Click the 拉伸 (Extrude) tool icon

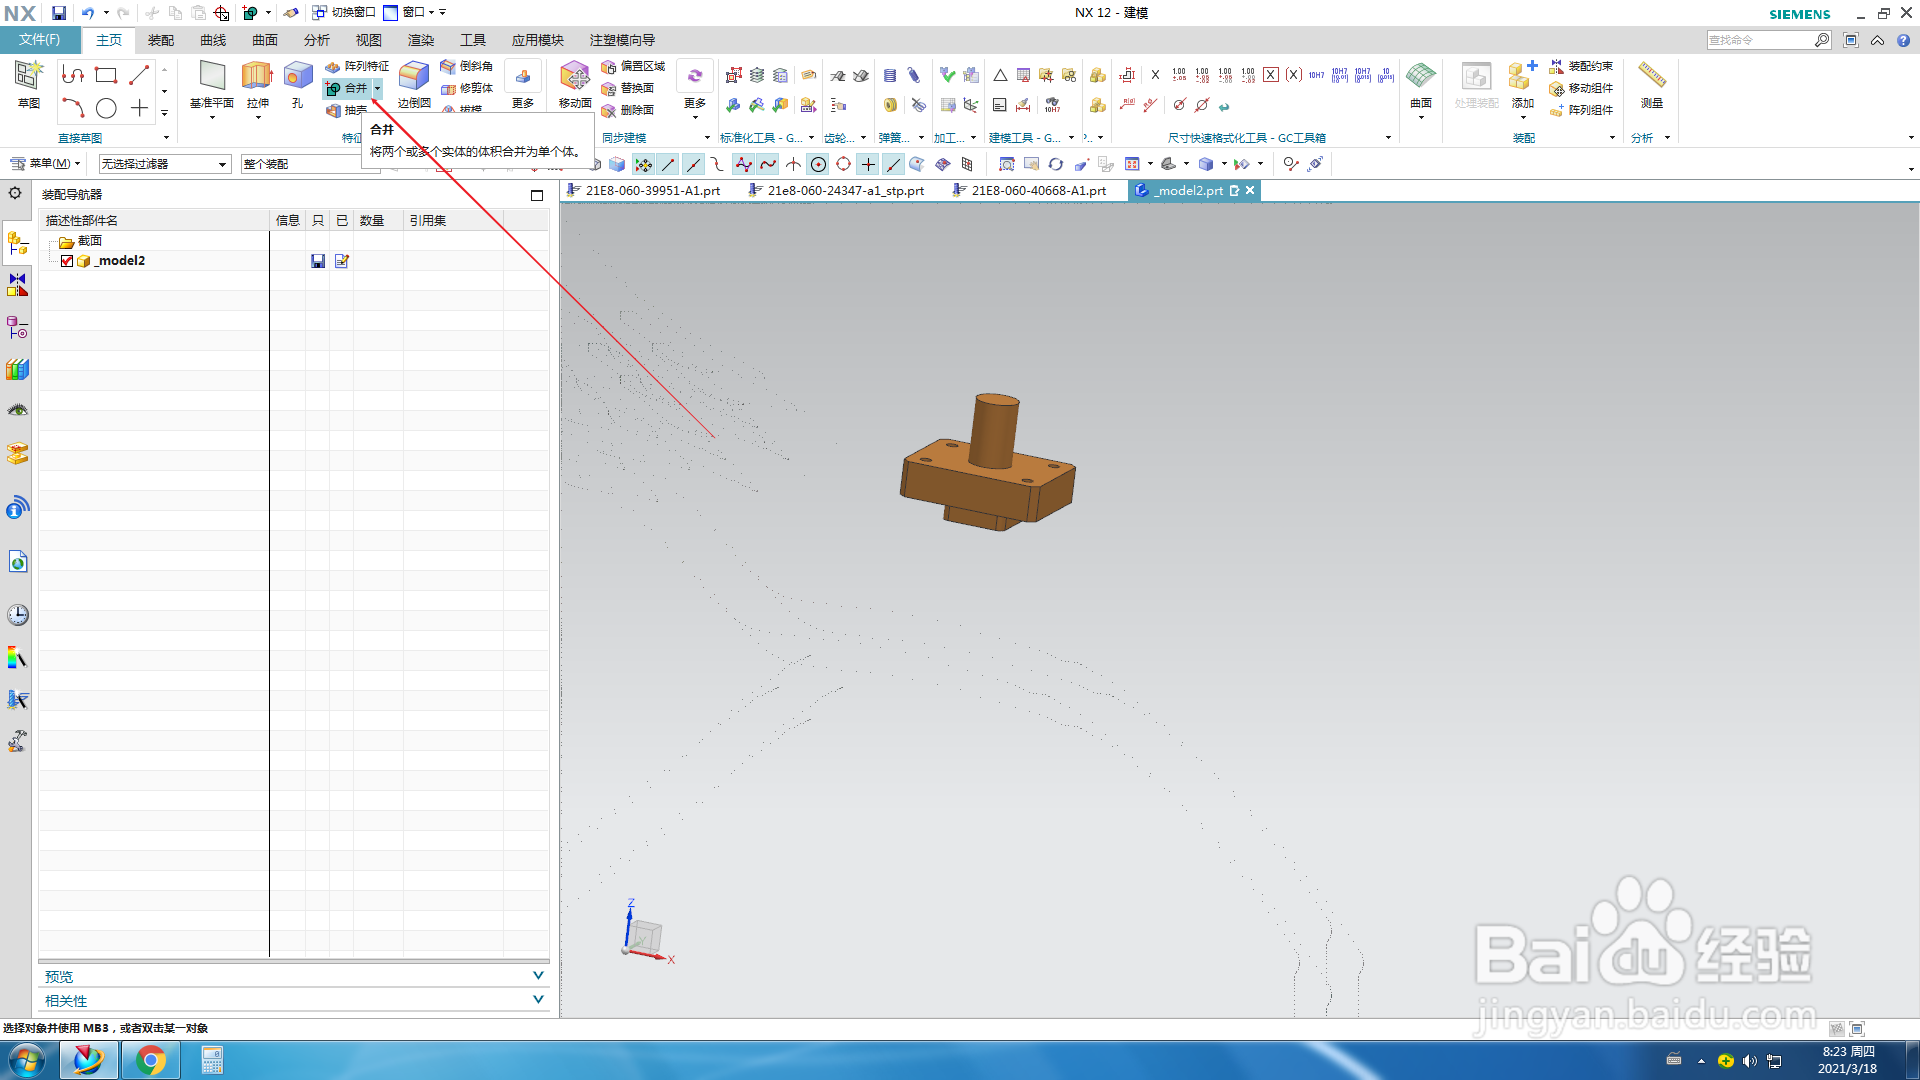[257, 76]
